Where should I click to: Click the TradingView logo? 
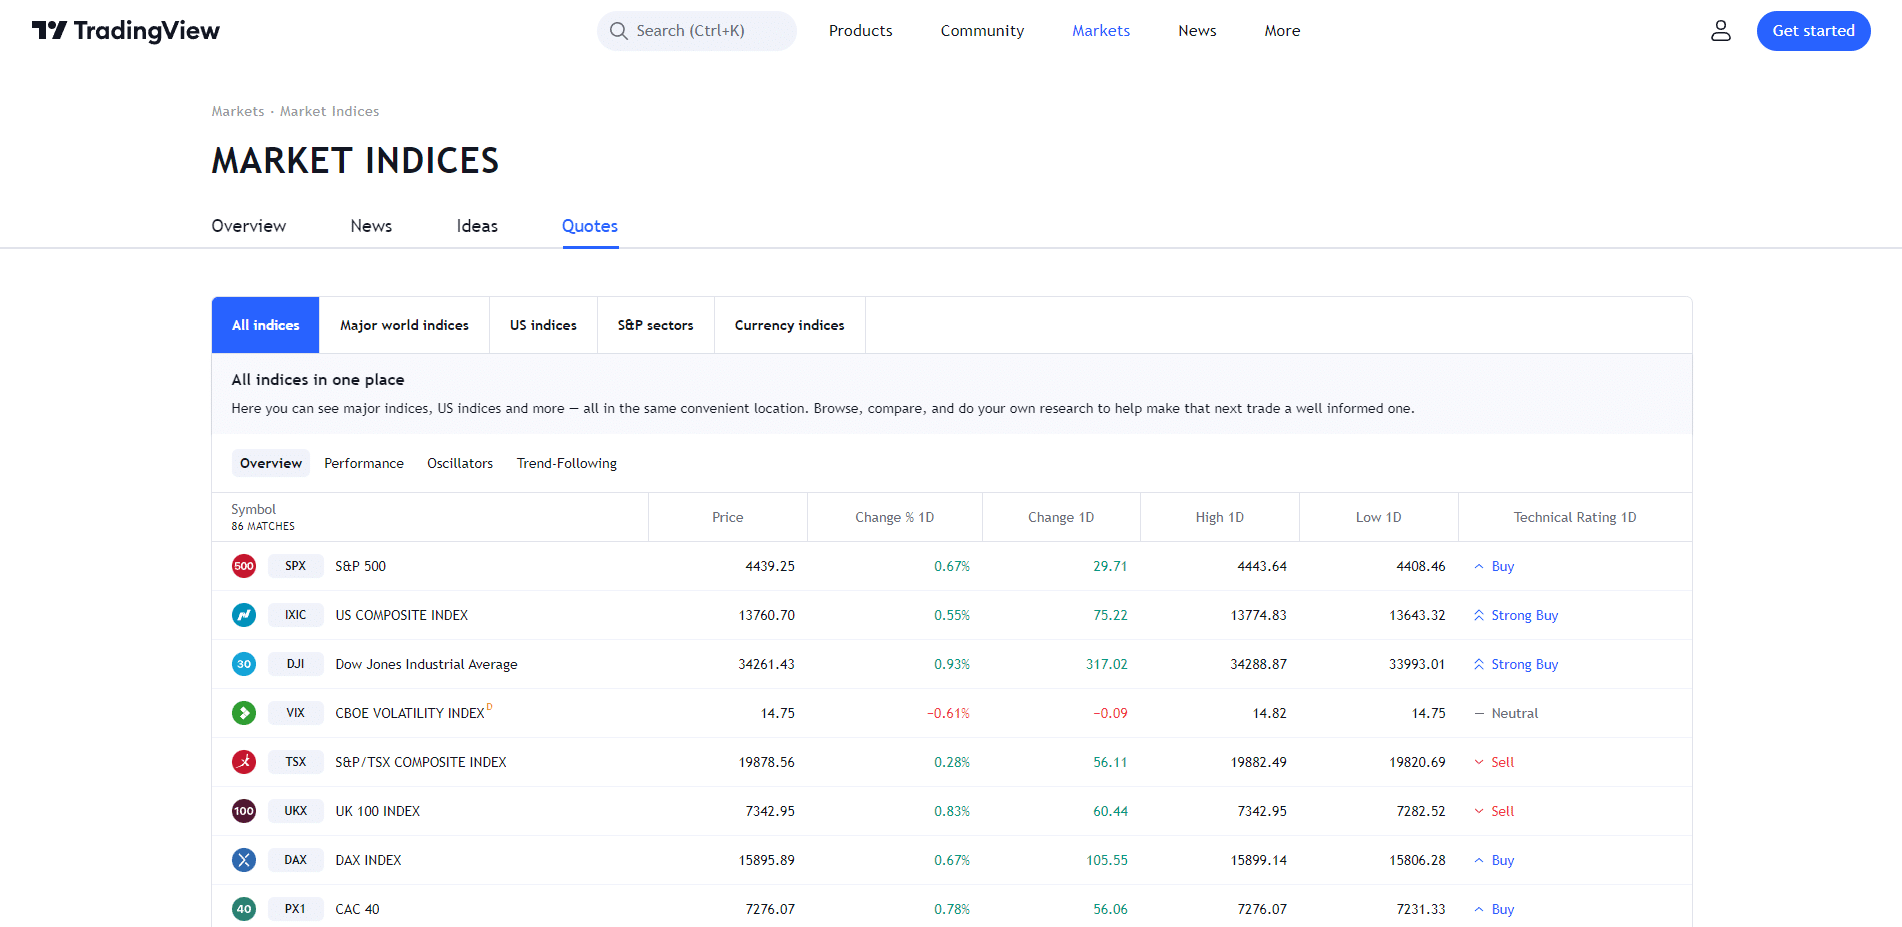coord(126,31)
